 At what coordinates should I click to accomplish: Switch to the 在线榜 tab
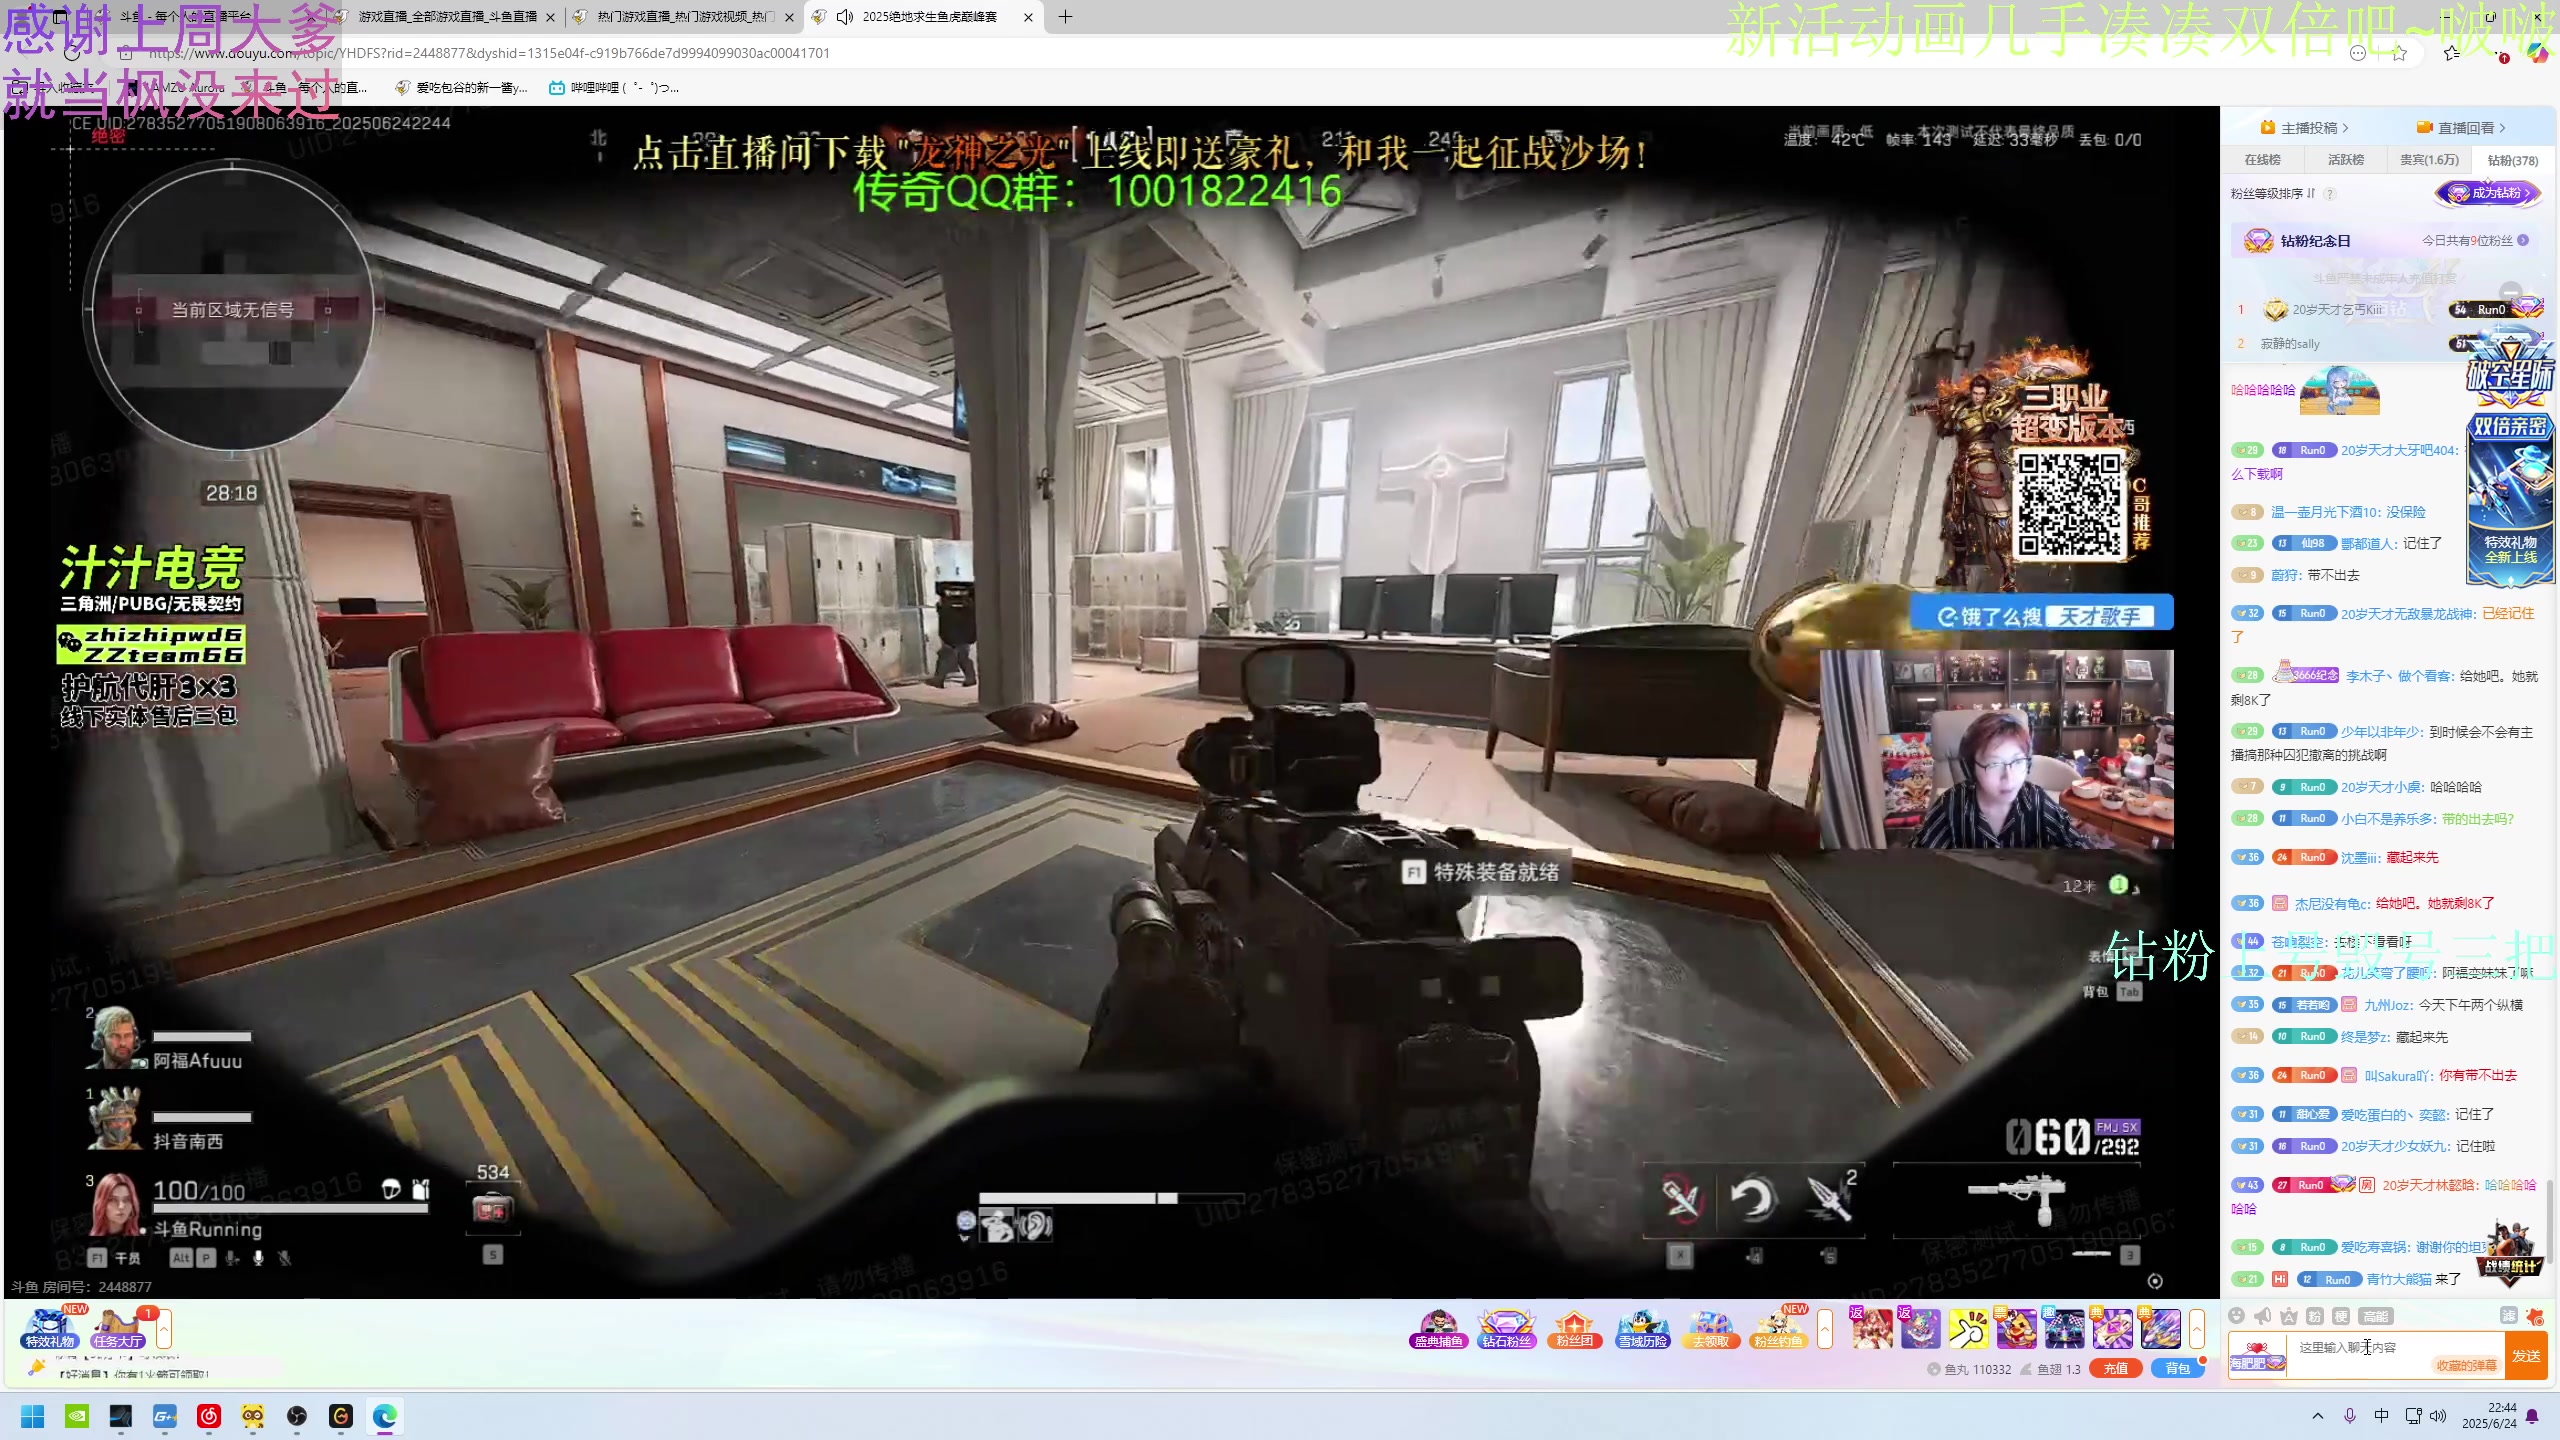tap(2262, 160)
